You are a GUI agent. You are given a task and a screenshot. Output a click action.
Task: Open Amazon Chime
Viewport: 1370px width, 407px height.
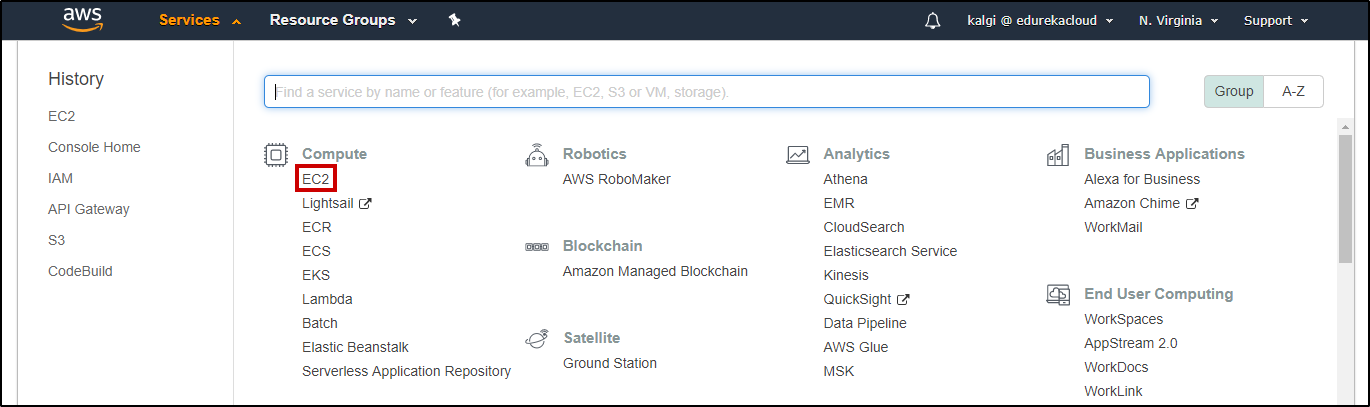point(1132,203)
